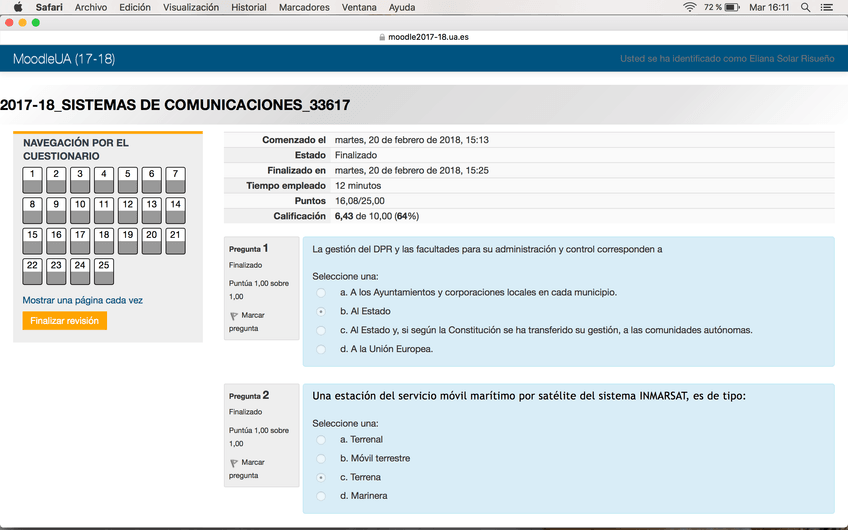Choose answer 'd. Marinera'
Screen dimensions: 848x530
(321, 496)
